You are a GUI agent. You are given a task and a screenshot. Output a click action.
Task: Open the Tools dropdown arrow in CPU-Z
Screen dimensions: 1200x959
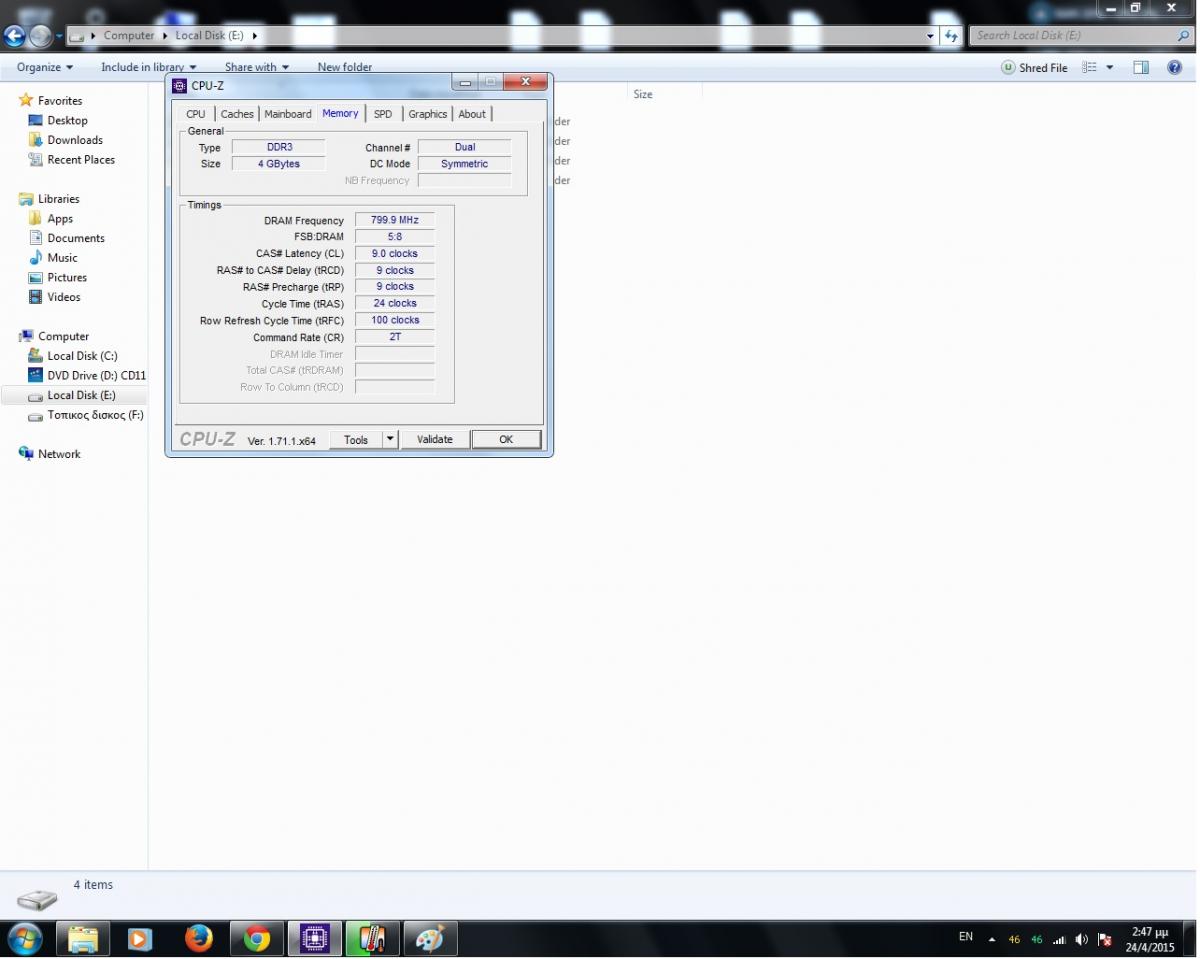(x=390, y=440)
